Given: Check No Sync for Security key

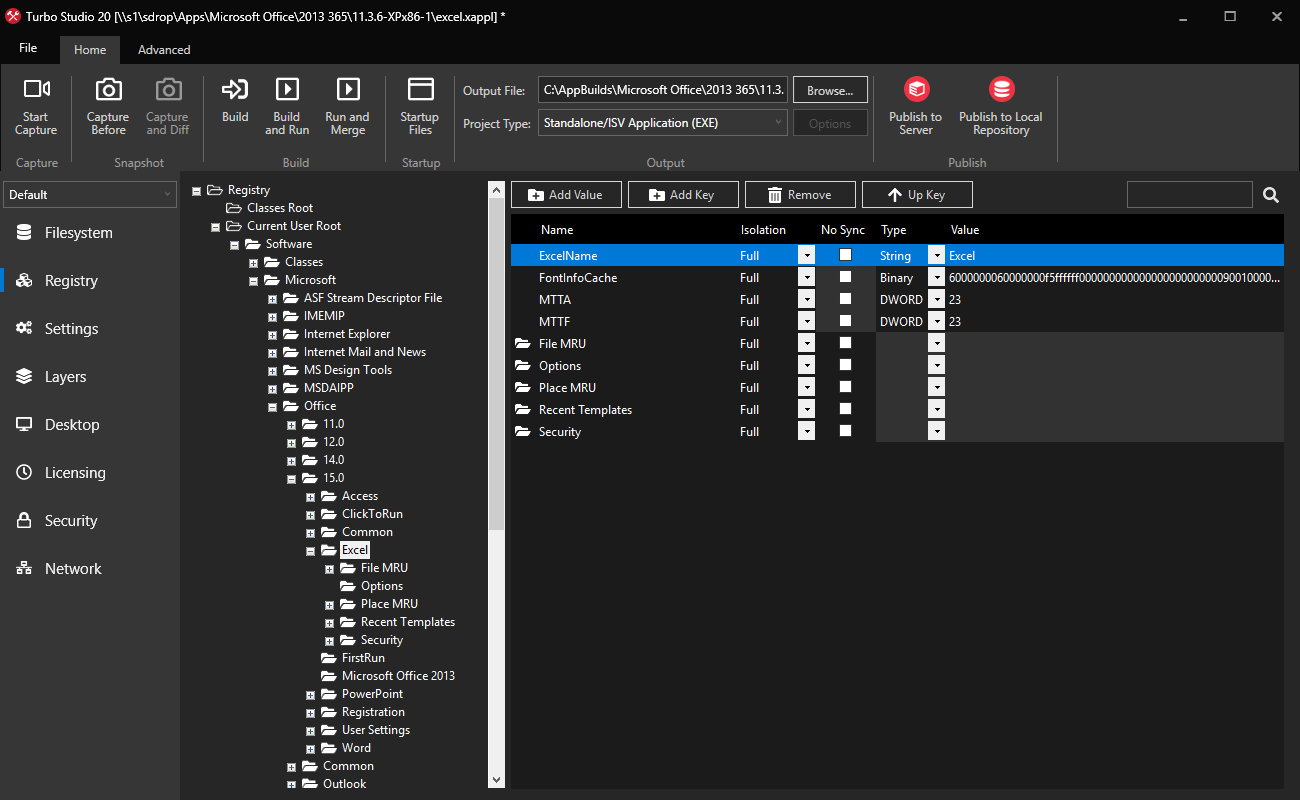Looking at the screenshot, I should click(x=845, y=431).
